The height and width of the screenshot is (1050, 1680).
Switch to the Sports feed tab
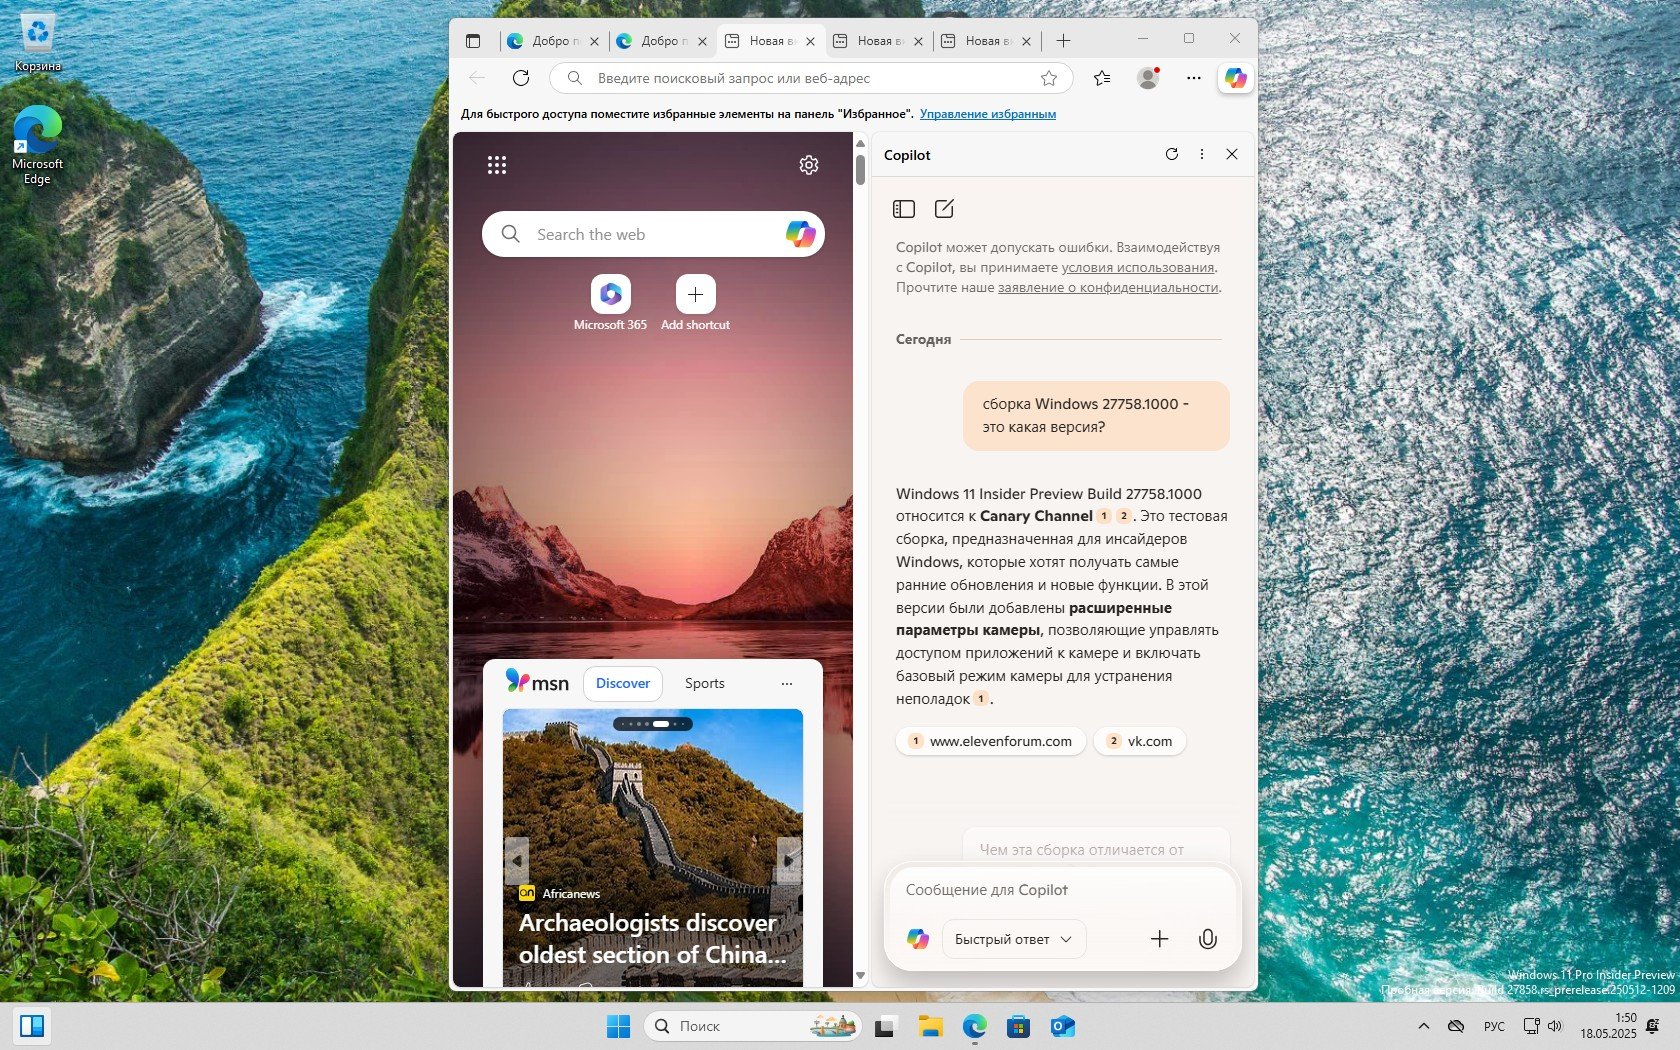point(705,683)
